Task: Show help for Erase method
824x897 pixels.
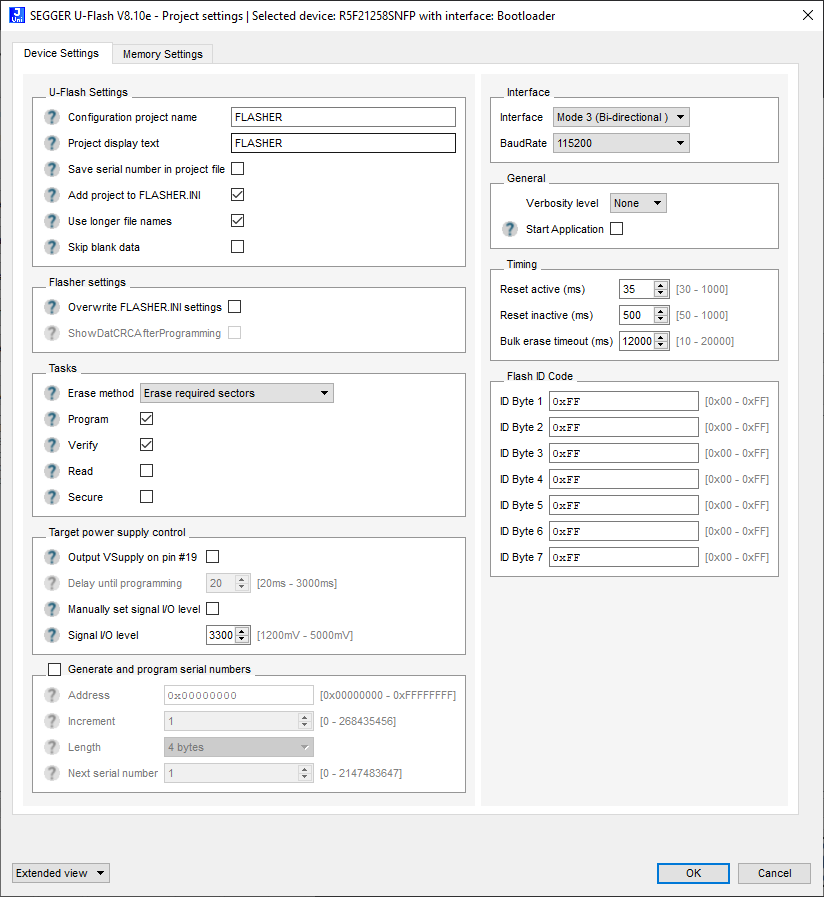Action: [x=52, y=393]
